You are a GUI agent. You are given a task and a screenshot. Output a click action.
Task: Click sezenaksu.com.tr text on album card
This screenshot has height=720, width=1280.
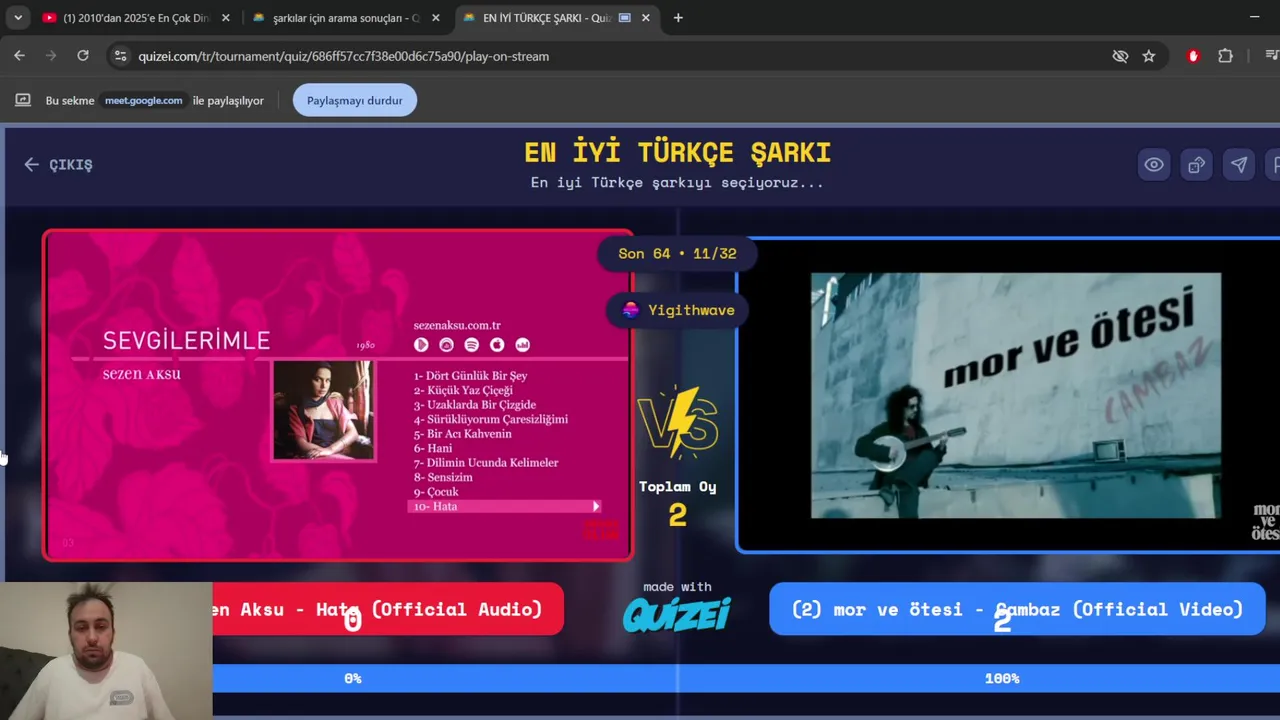click(457, 325)
